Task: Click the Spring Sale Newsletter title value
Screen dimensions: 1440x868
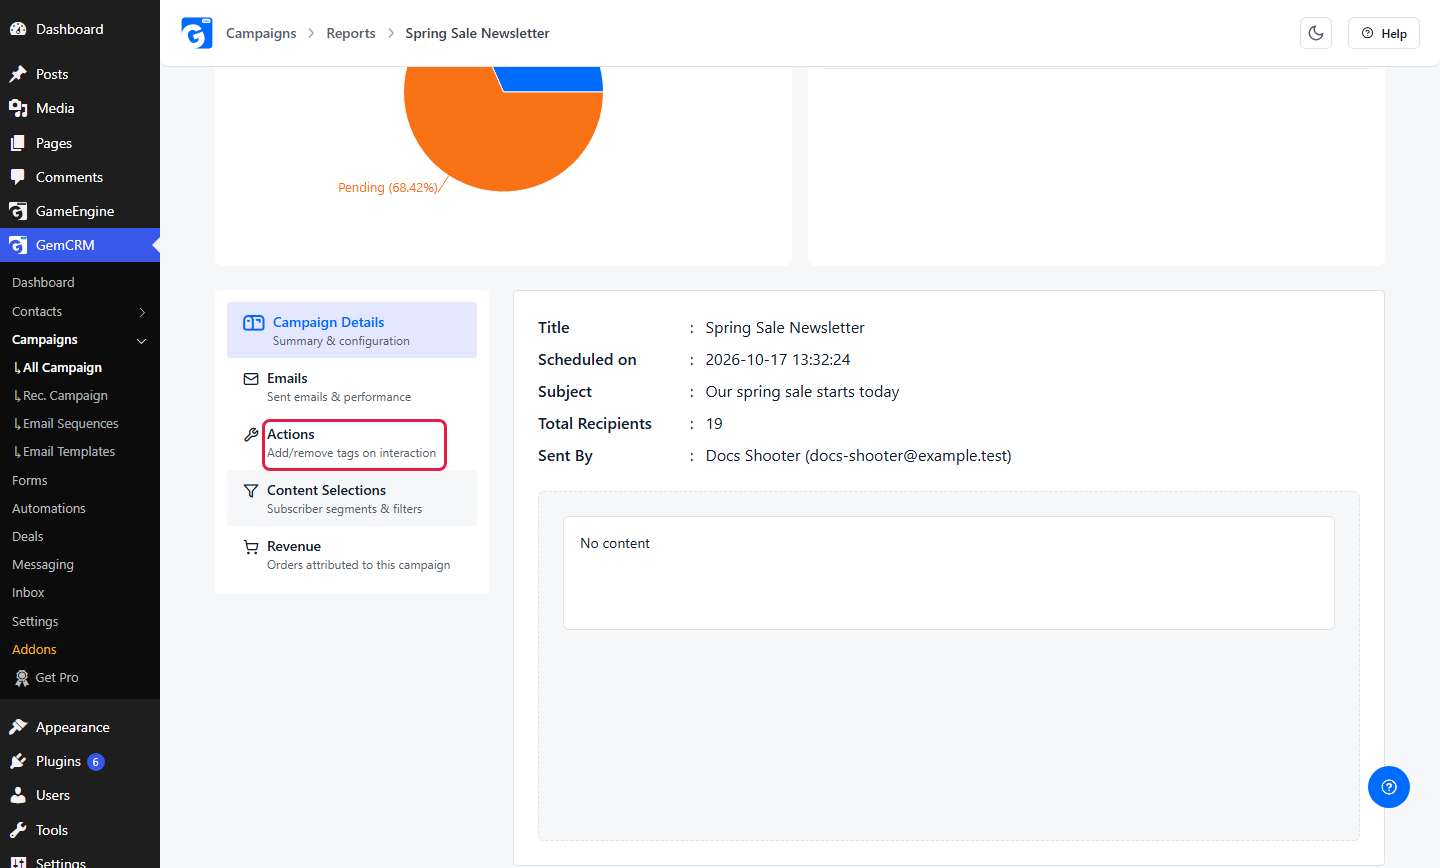Action: tap(785, 328)
